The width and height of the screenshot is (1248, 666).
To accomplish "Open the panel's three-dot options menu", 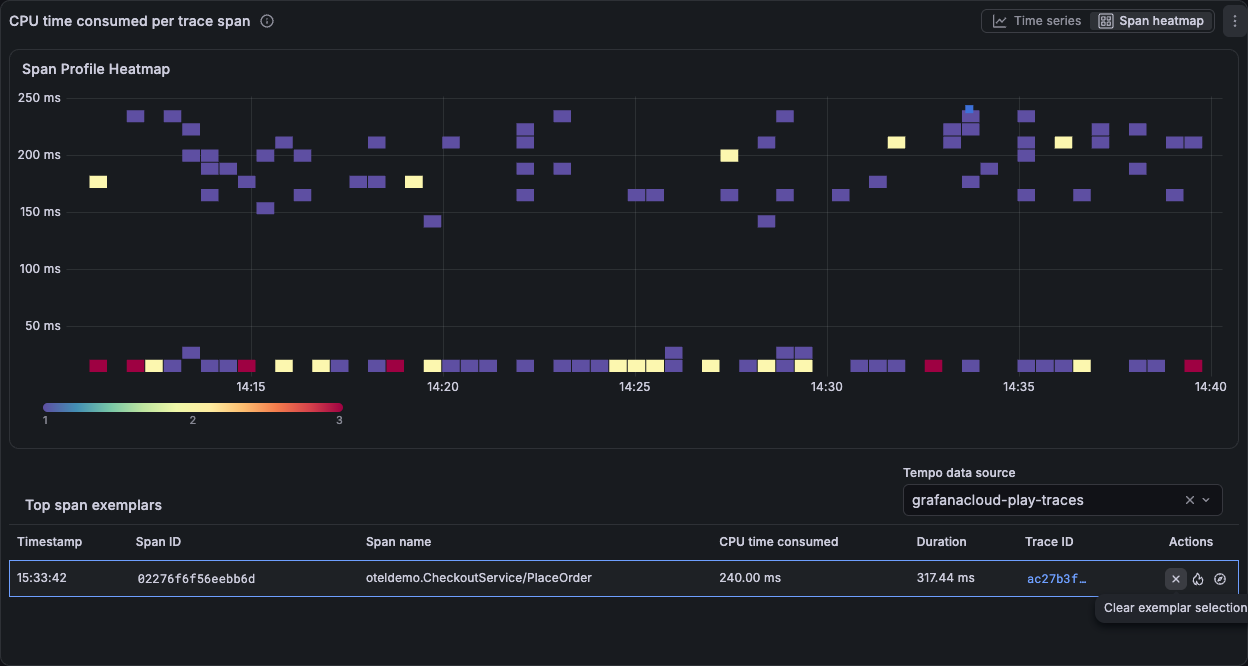I will 1234,21.
